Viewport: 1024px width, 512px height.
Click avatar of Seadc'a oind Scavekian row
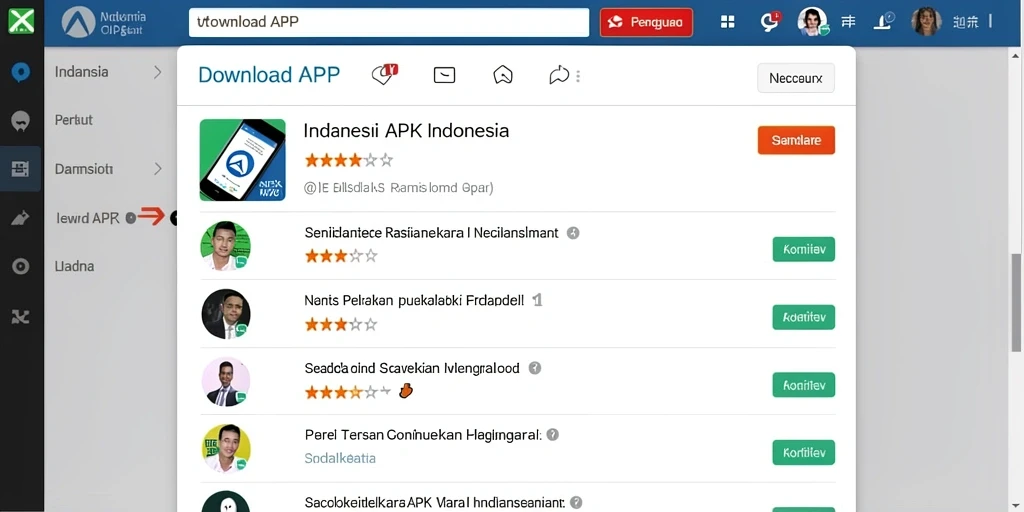(x=225, y=382)
